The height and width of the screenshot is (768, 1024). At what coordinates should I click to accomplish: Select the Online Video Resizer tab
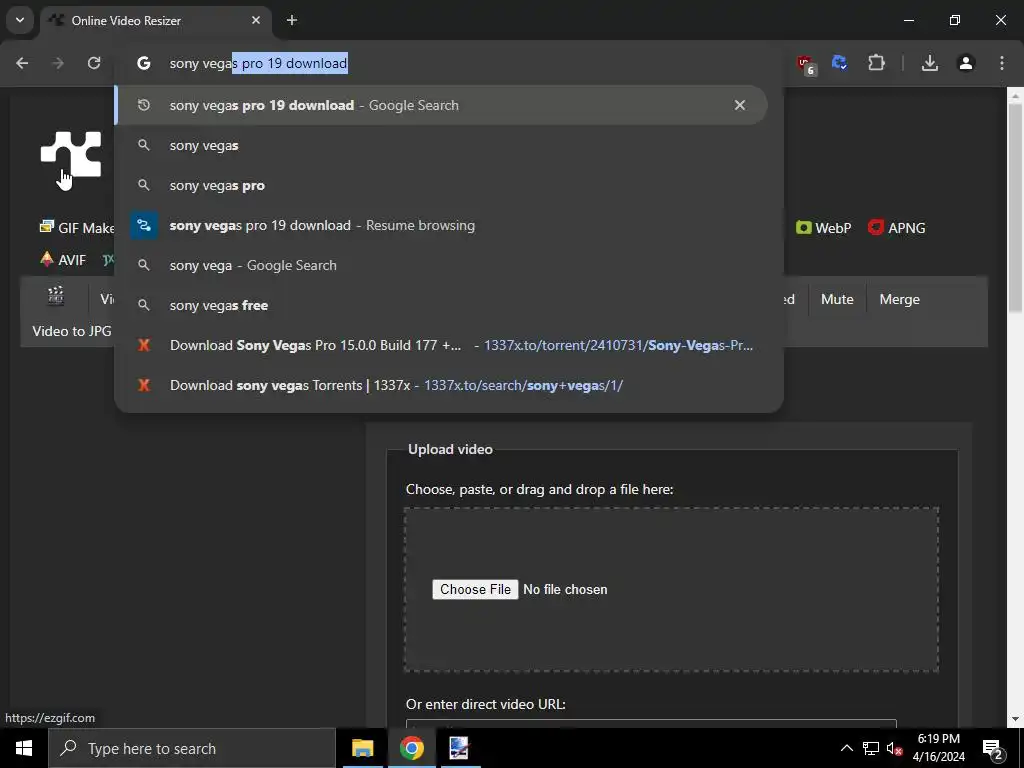[155, 21]
